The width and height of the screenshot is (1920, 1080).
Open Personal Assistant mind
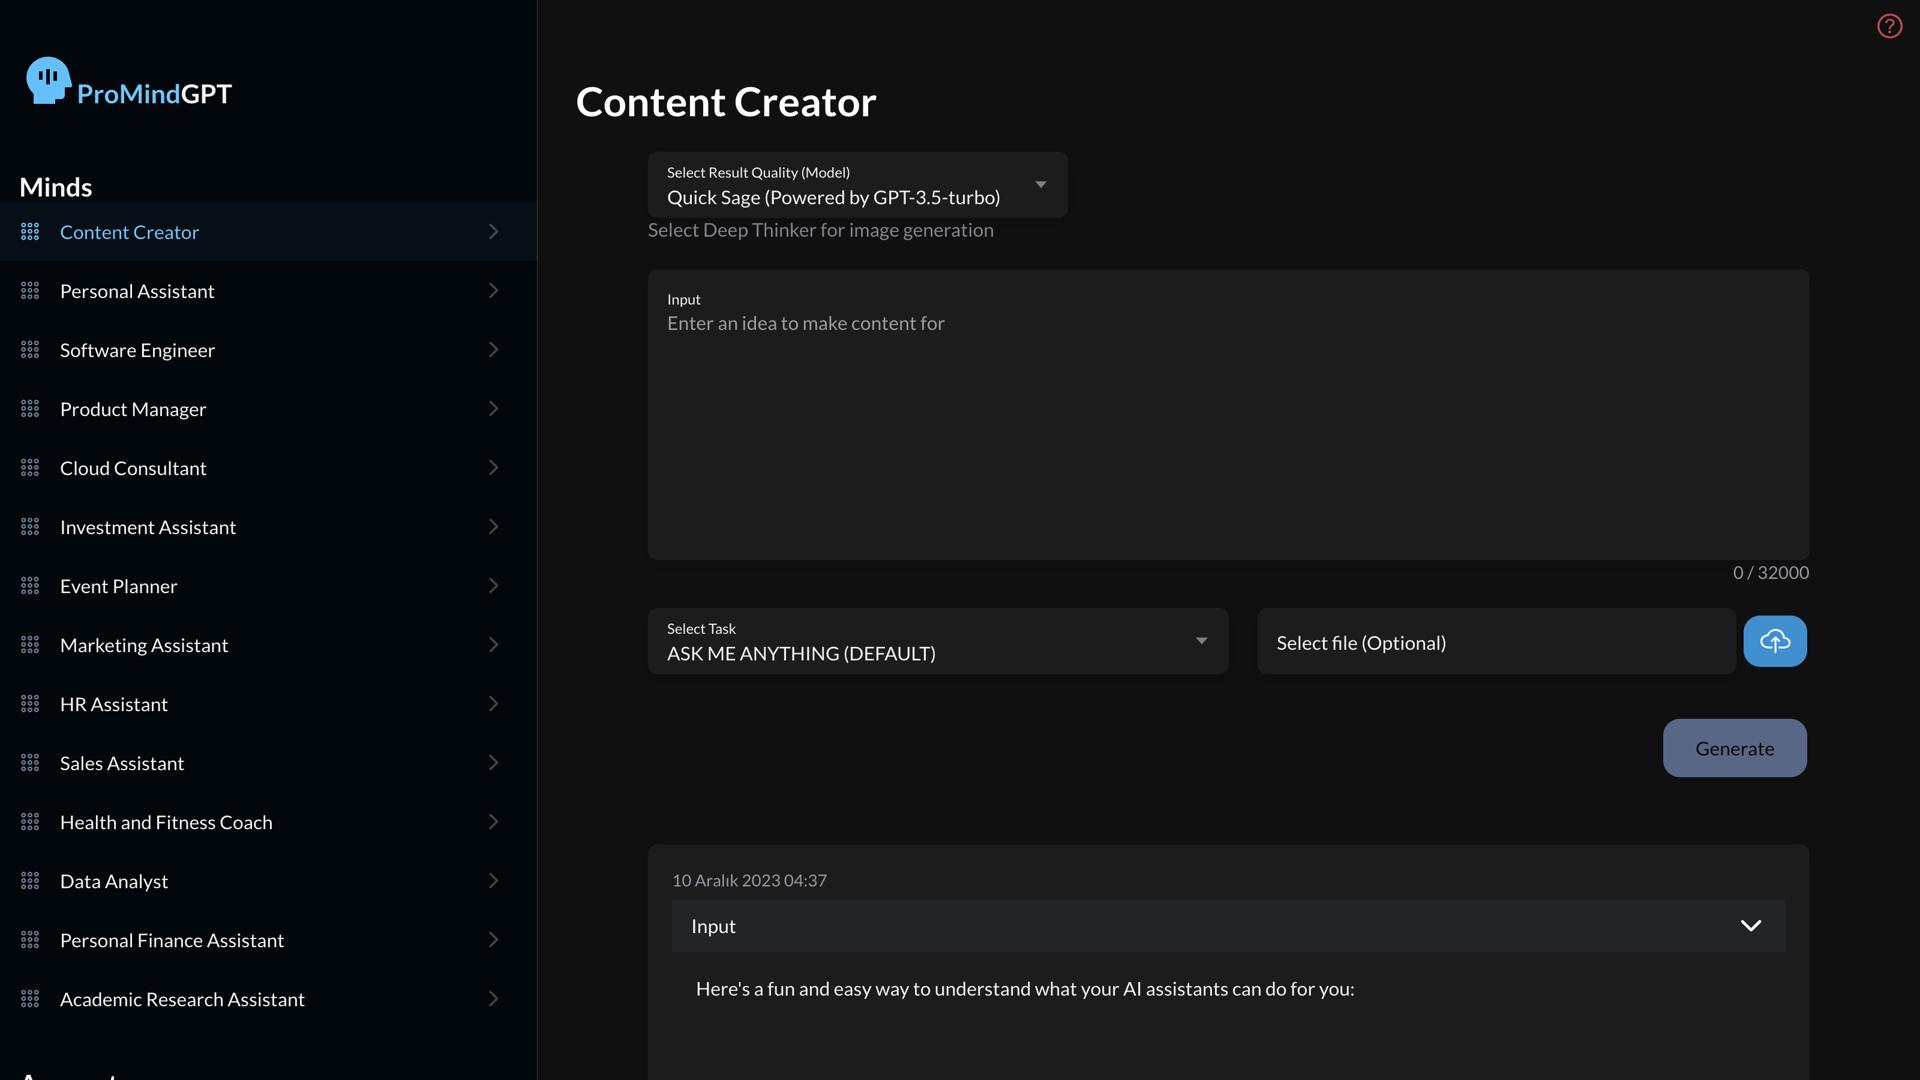137,291
